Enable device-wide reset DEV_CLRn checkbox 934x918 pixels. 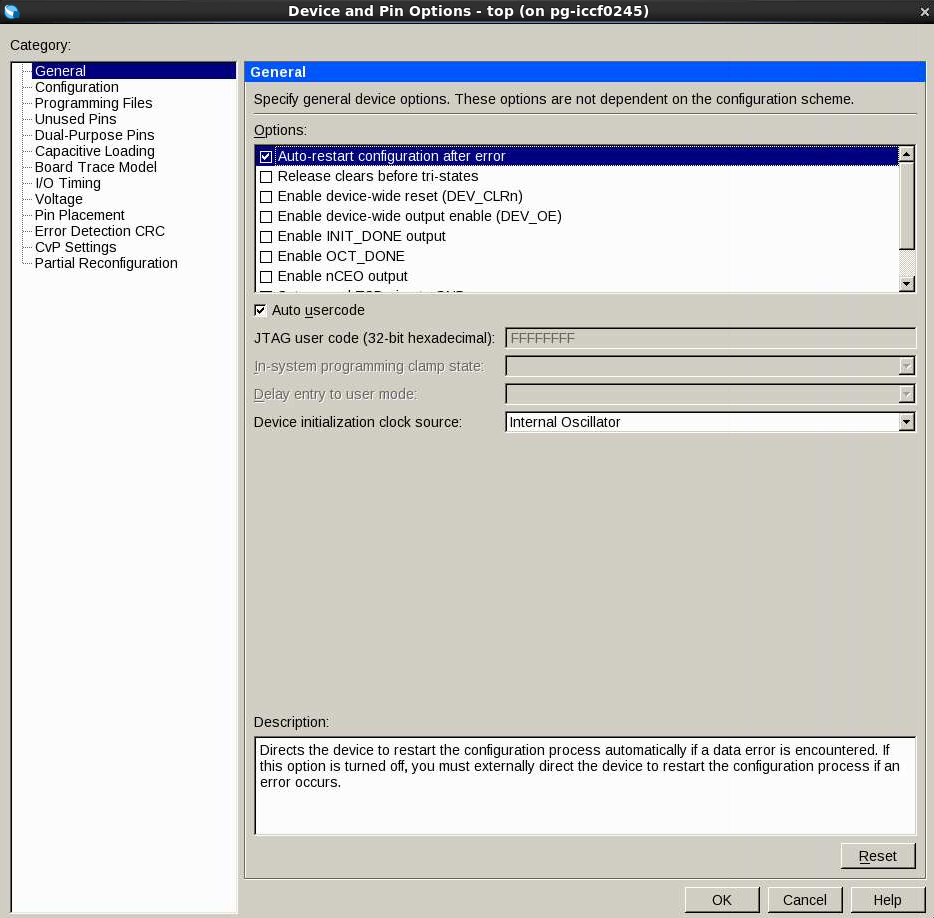[266, 197]
